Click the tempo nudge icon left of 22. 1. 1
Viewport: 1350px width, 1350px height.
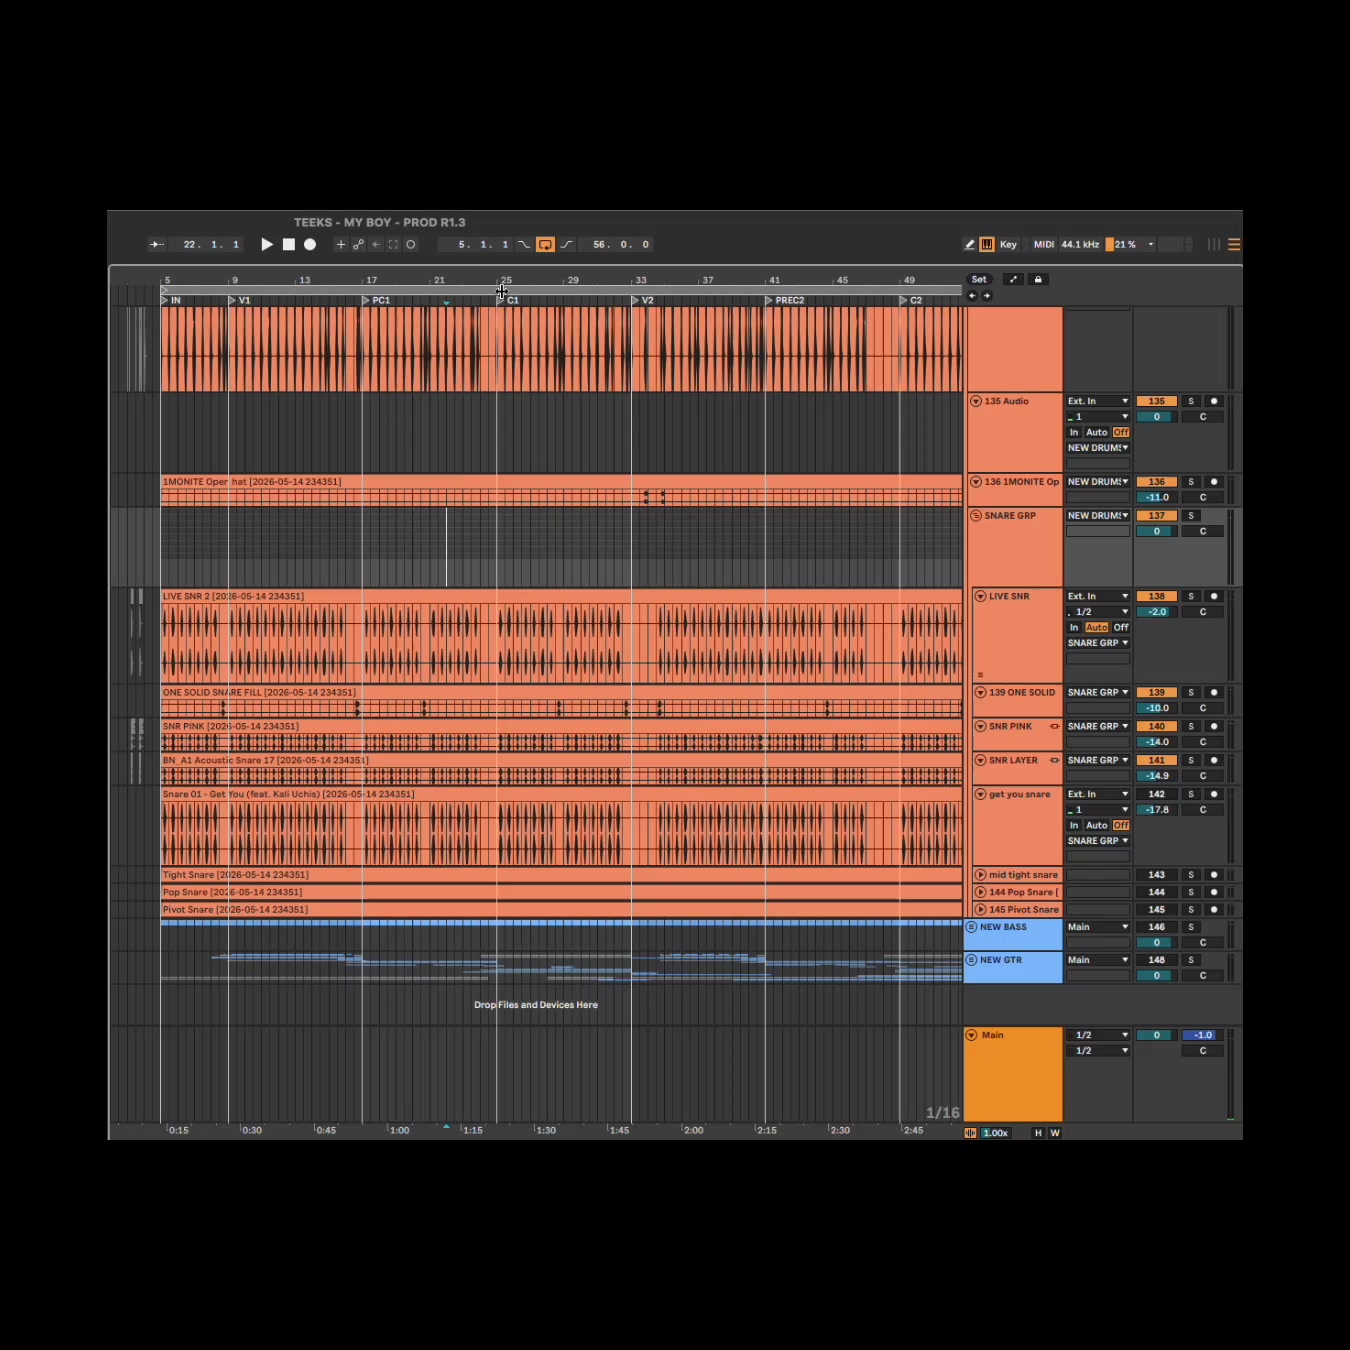(x=157, y=244)
